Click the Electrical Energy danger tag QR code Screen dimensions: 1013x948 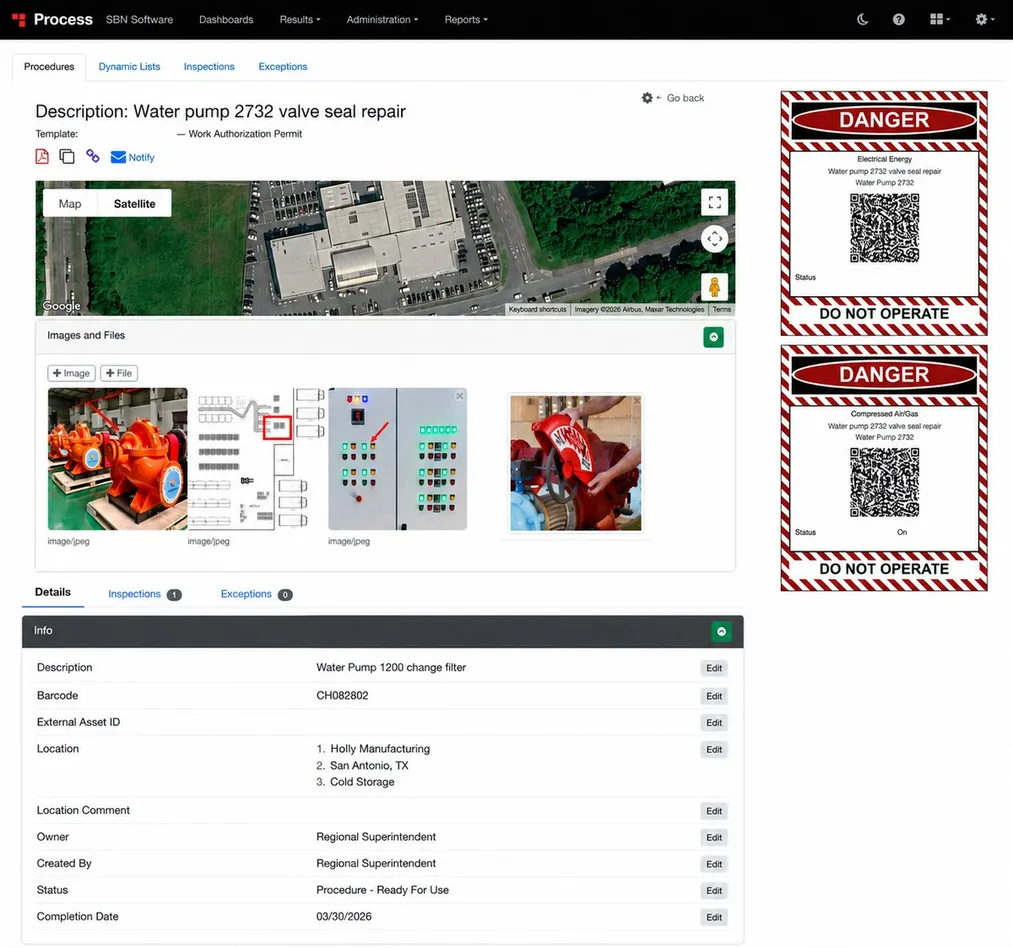884,228
